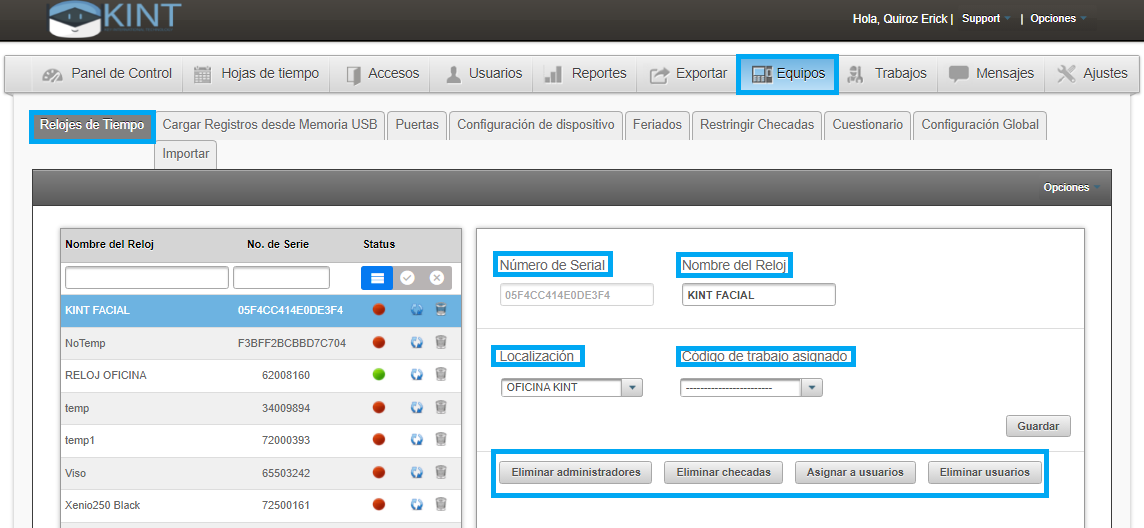This screenshot has width=1144, height=528.
Task: Delete RELOJ OFICINA using the trash icon
Action: click(441, 375)
